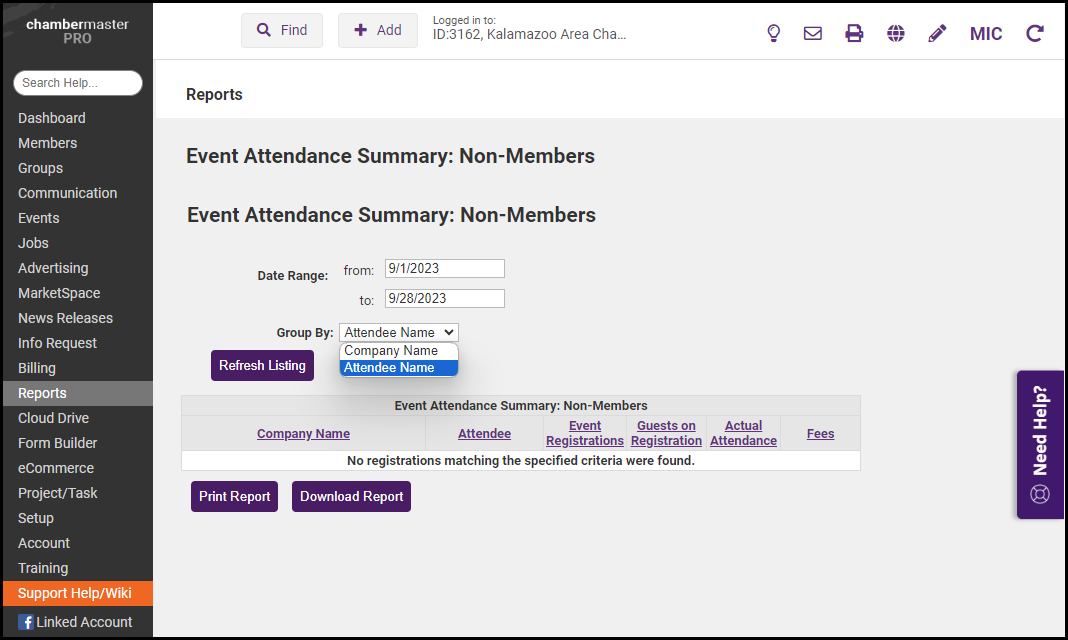This screenshot has width=1068, height=640.
Task: Click the from date input field
Action: (x=445, y=268)
